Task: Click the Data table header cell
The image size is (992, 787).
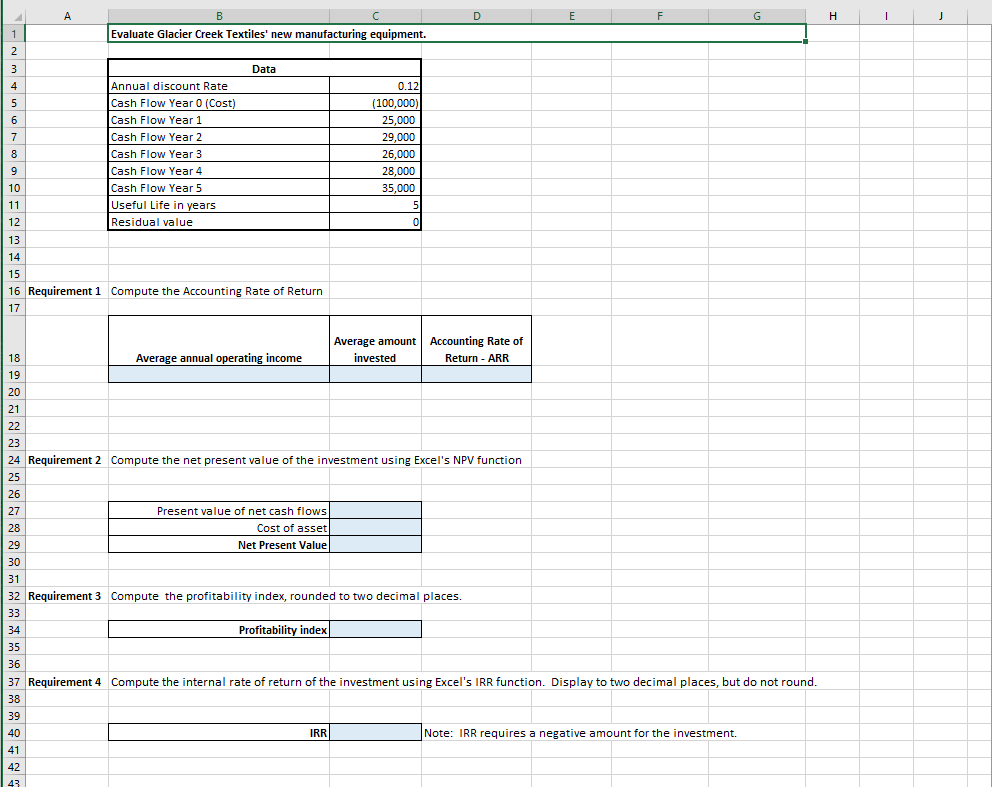Action: [264, 68]
